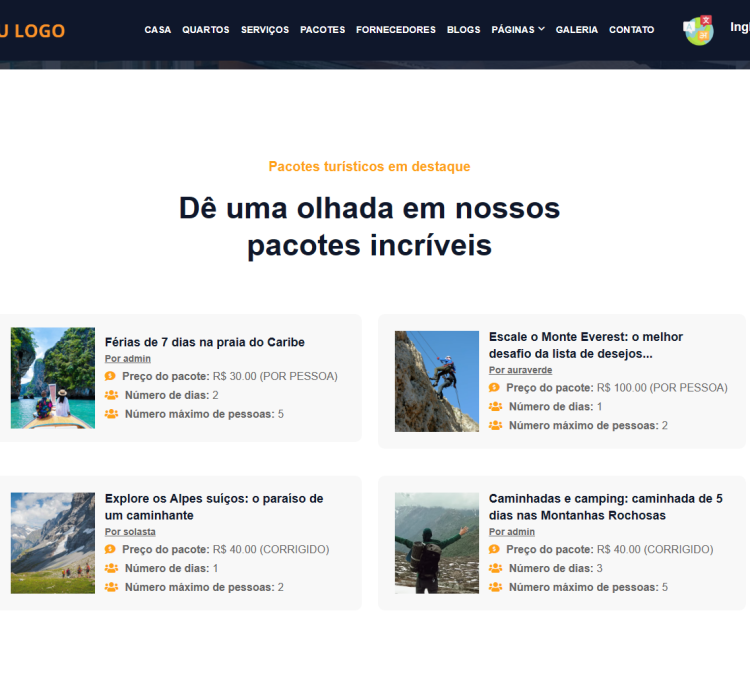Screen dimensions: 750x690
Task: Click max people icon on Everest package
Action: tap(496, 426)
